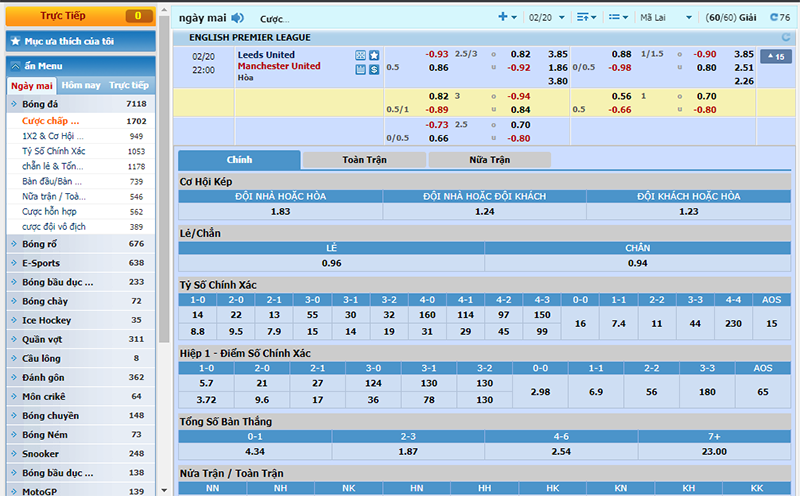This screenshot has width=800, height=496.
Task: Click the sidebar vertical scrollbar
Action: pyautogui.click(x=163, y=300)
